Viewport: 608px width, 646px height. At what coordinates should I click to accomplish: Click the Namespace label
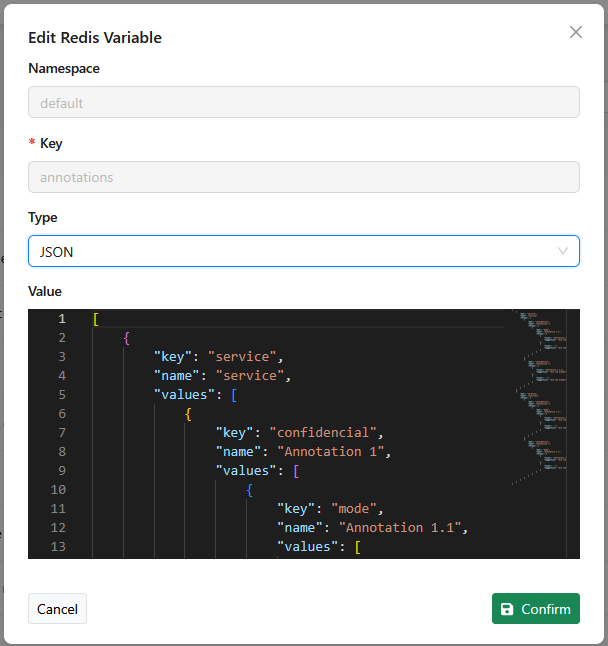[x=64, y=68]
